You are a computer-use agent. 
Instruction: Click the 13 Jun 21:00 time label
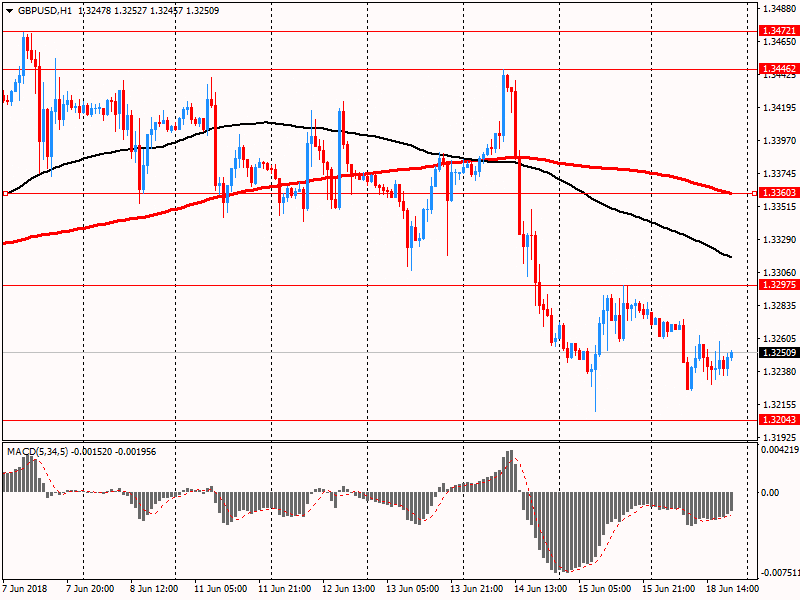point(477,589)
